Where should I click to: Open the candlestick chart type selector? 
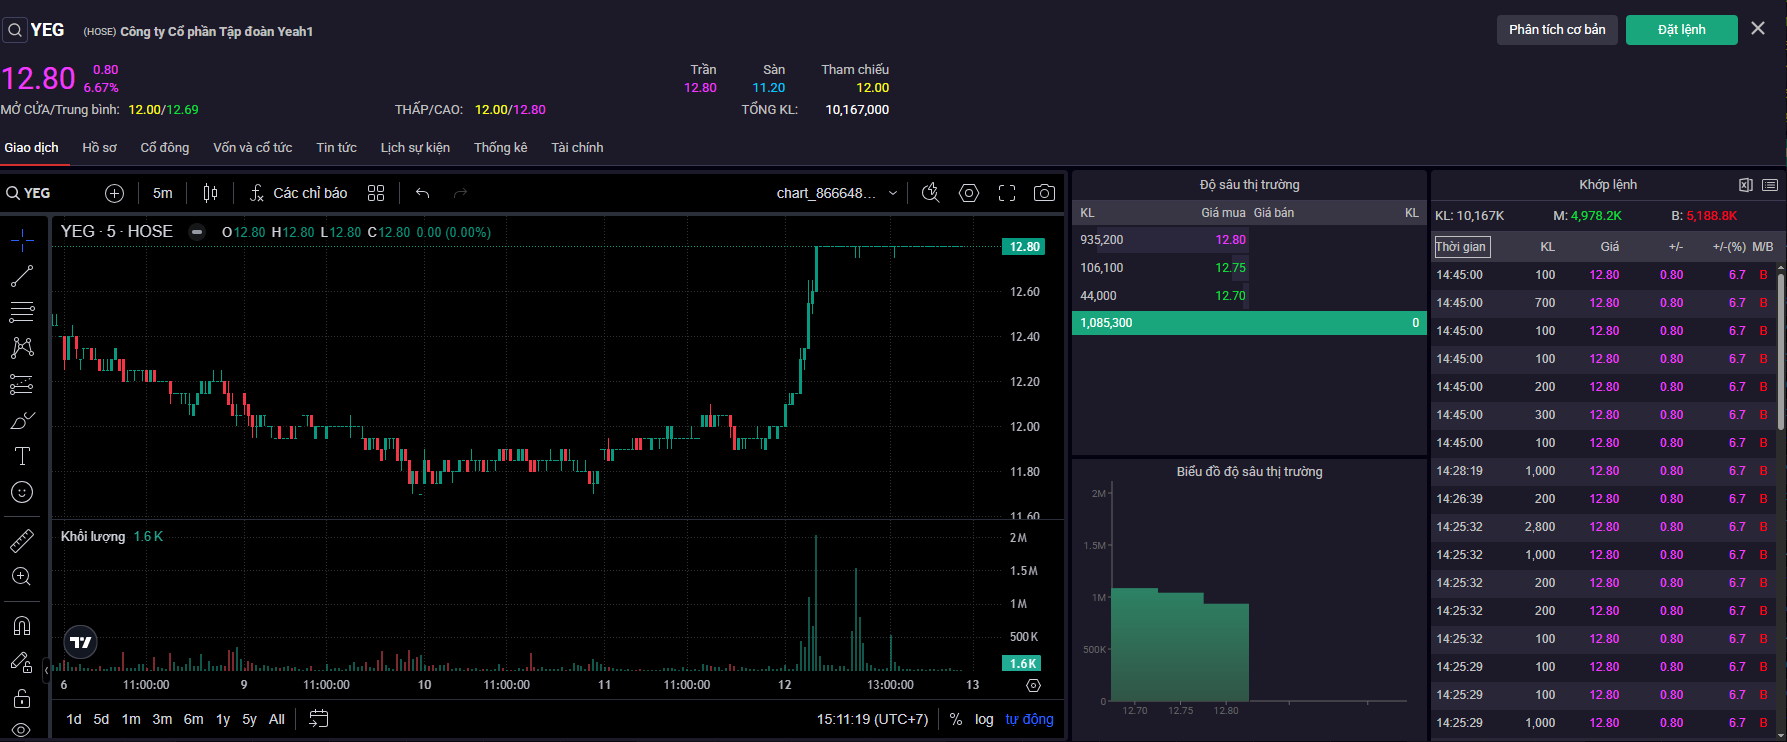point(210,193)
